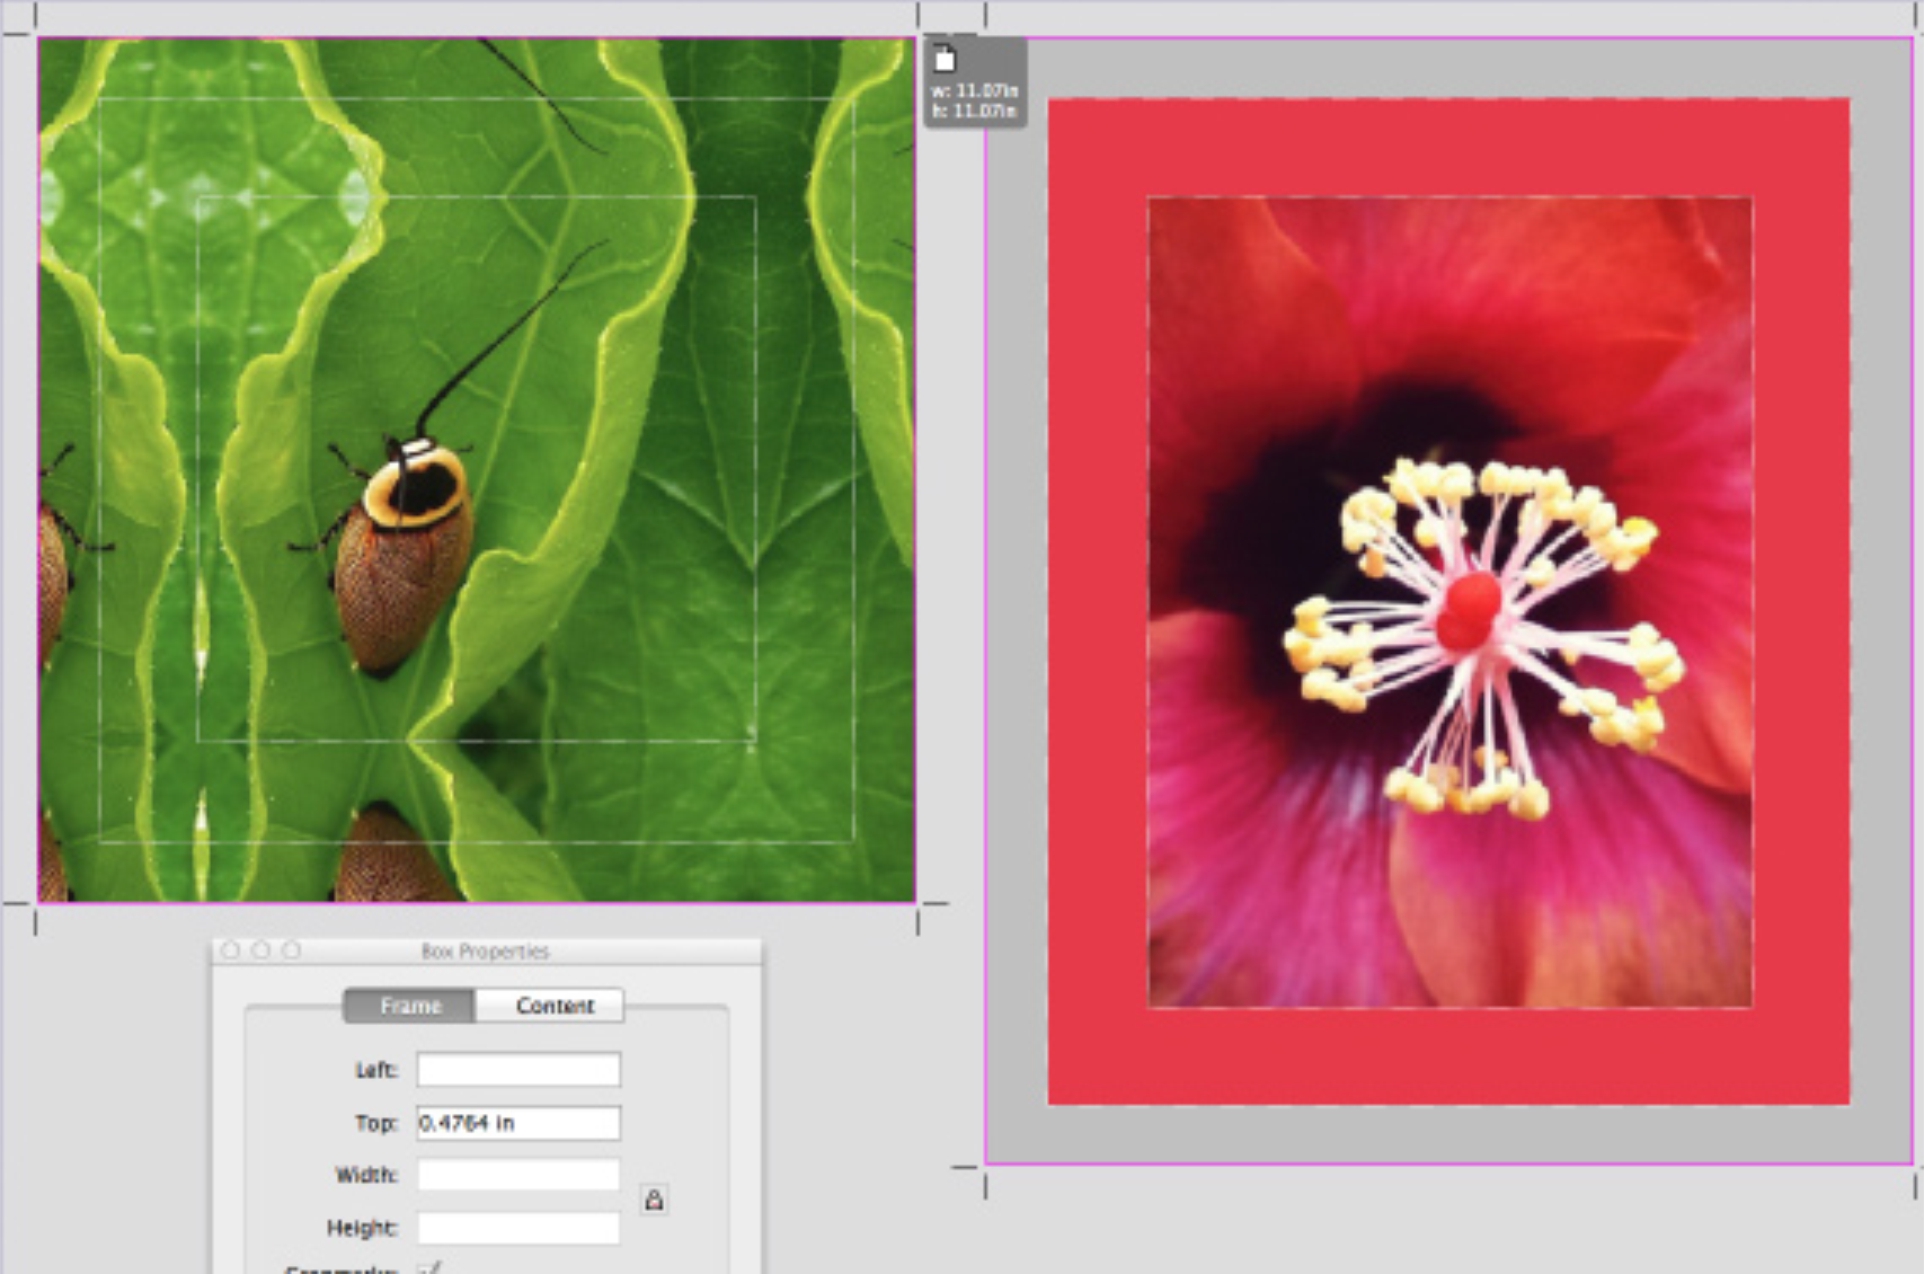1924x1274 pixels.
Task: Switch to the Content tab
Action: [554, 1005]
